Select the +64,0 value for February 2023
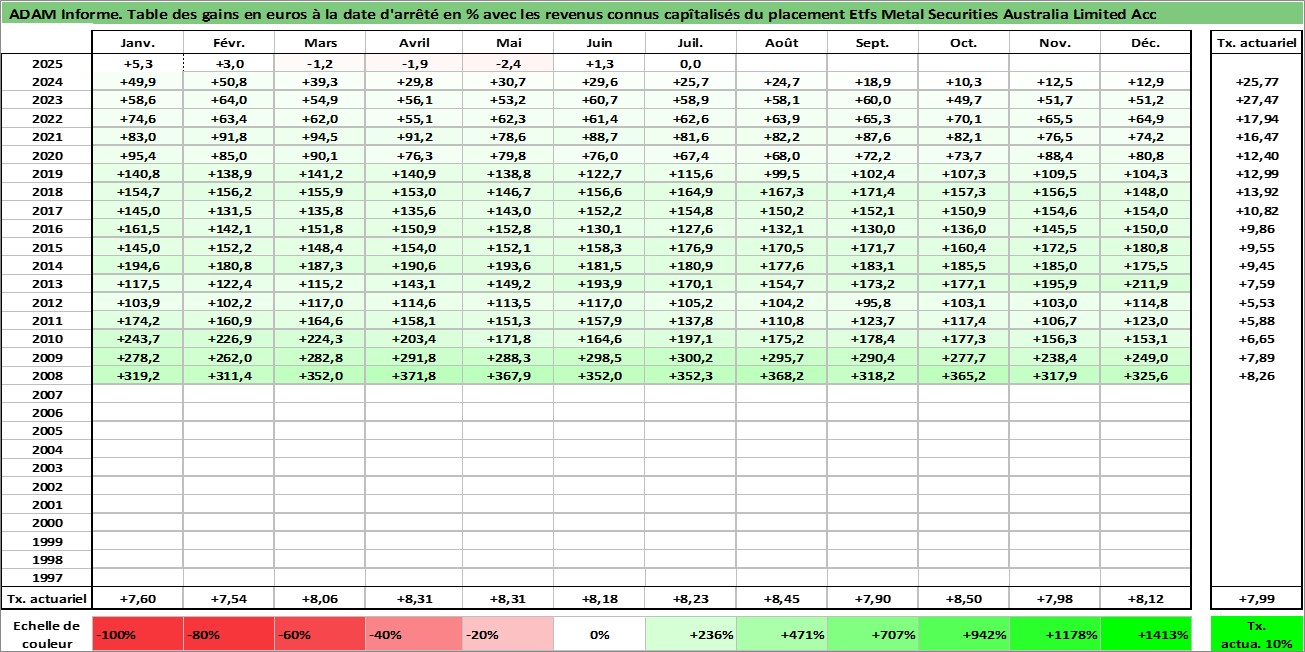The width and height of the screenshot is (1305, 652). coord(229,100)
